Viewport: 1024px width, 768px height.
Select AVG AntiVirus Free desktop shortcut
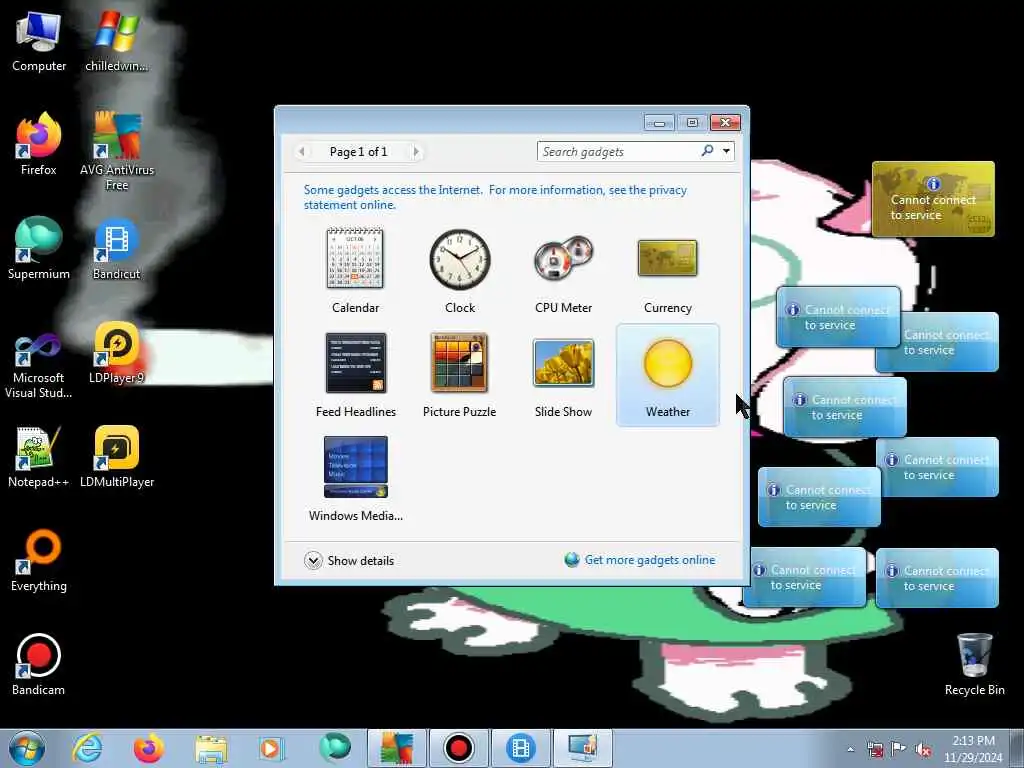pyautogui.click(x=116, y=152)
